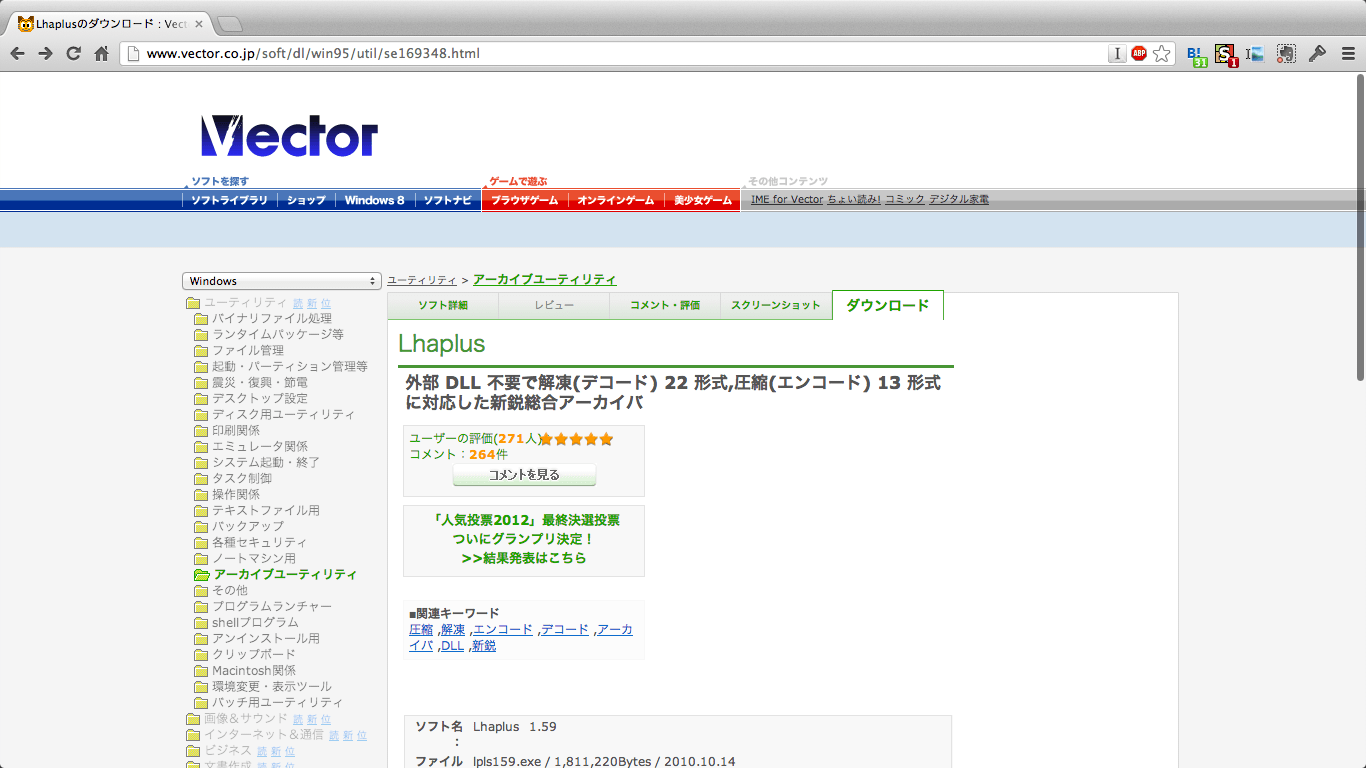Open ランタイムパッケージ等 category in sidebar

pos(278,335)
